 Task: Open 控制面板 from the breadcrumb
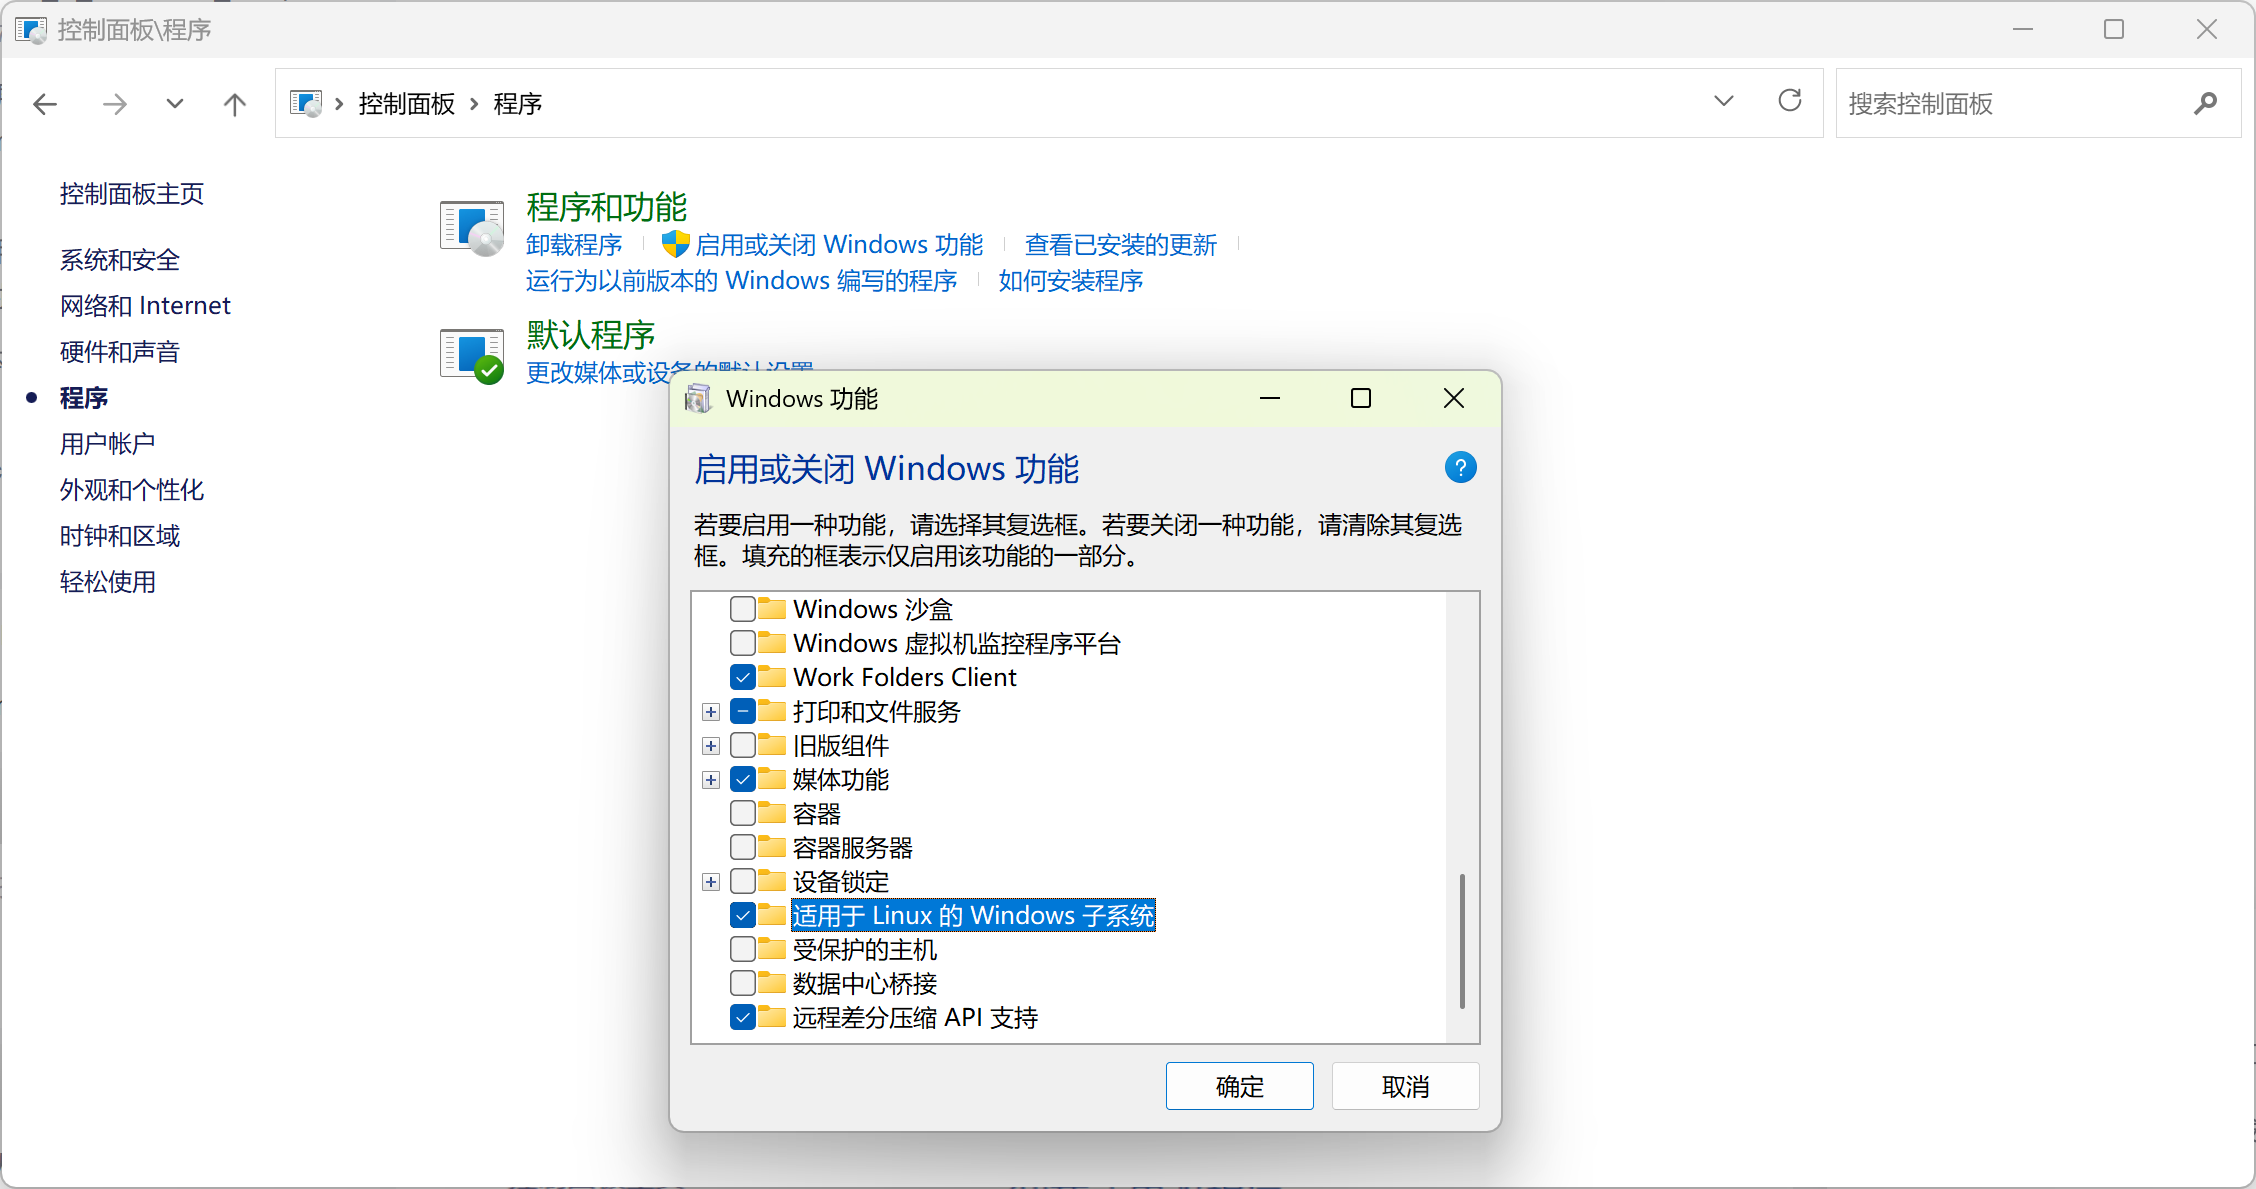405,103
